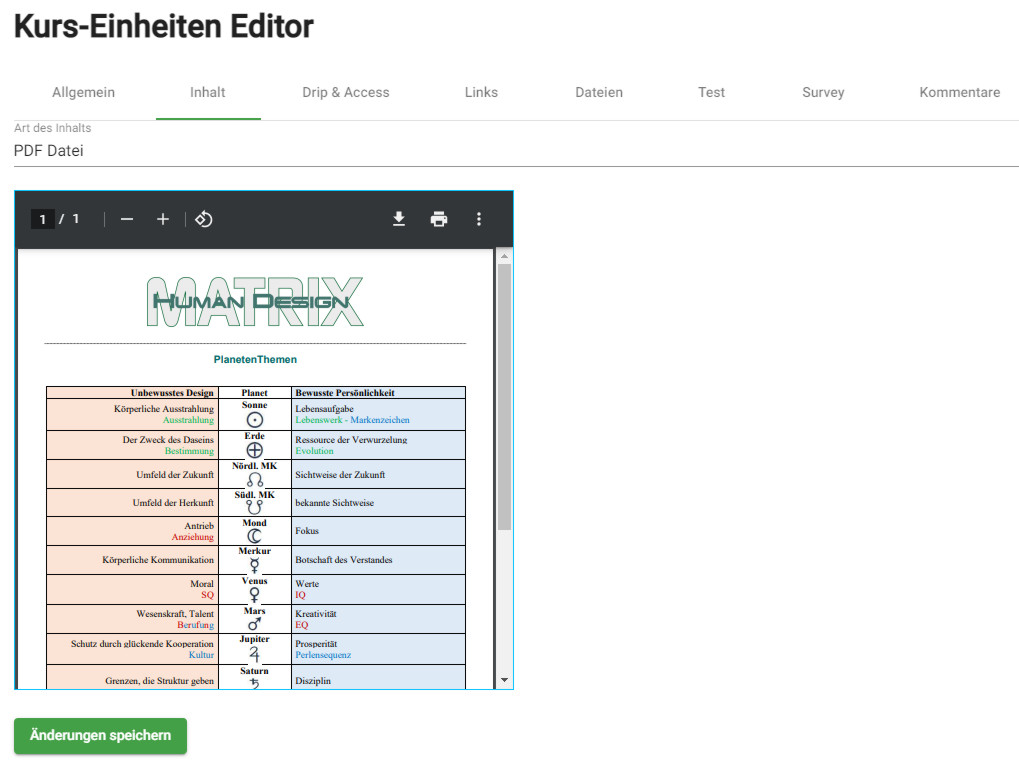
Task: Rotate the PDF page counterclockwise
Action: point(204,219)
